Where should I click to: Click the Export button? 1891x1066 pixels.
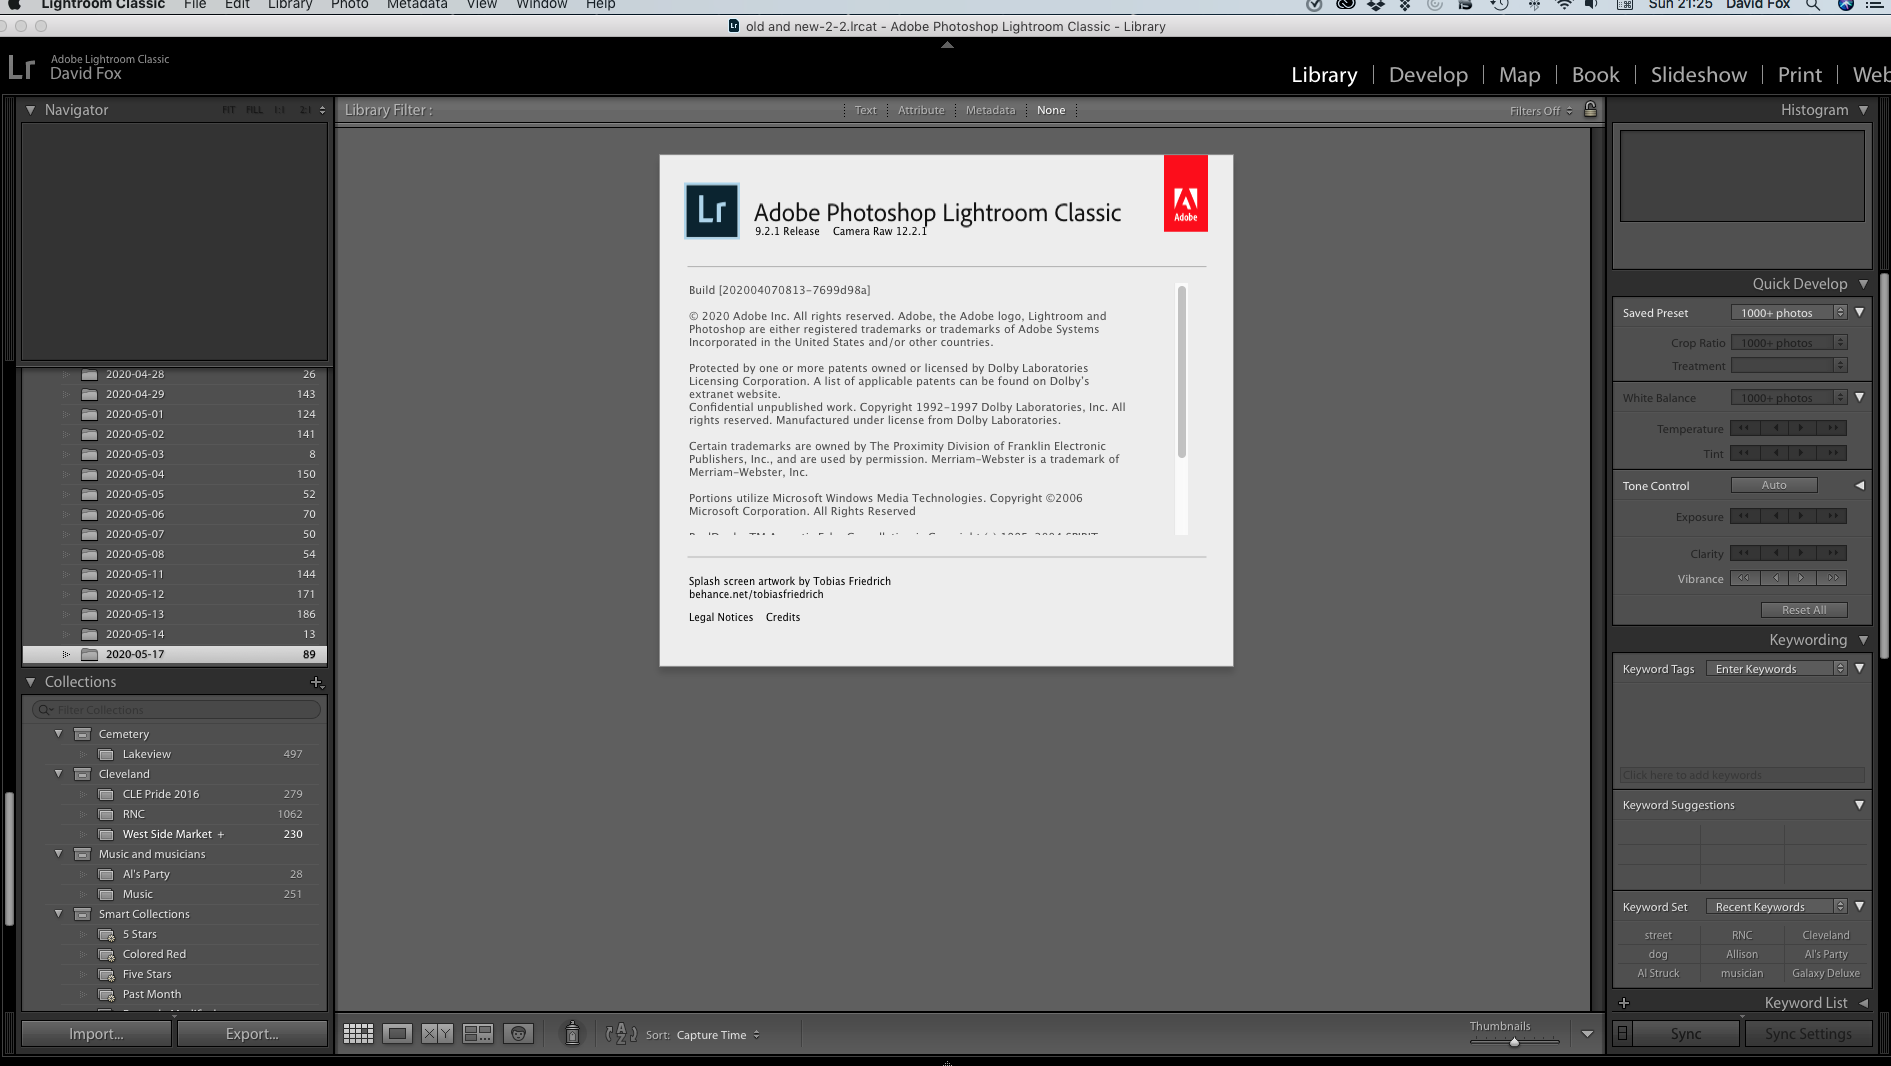click(x=252, y=1034)
